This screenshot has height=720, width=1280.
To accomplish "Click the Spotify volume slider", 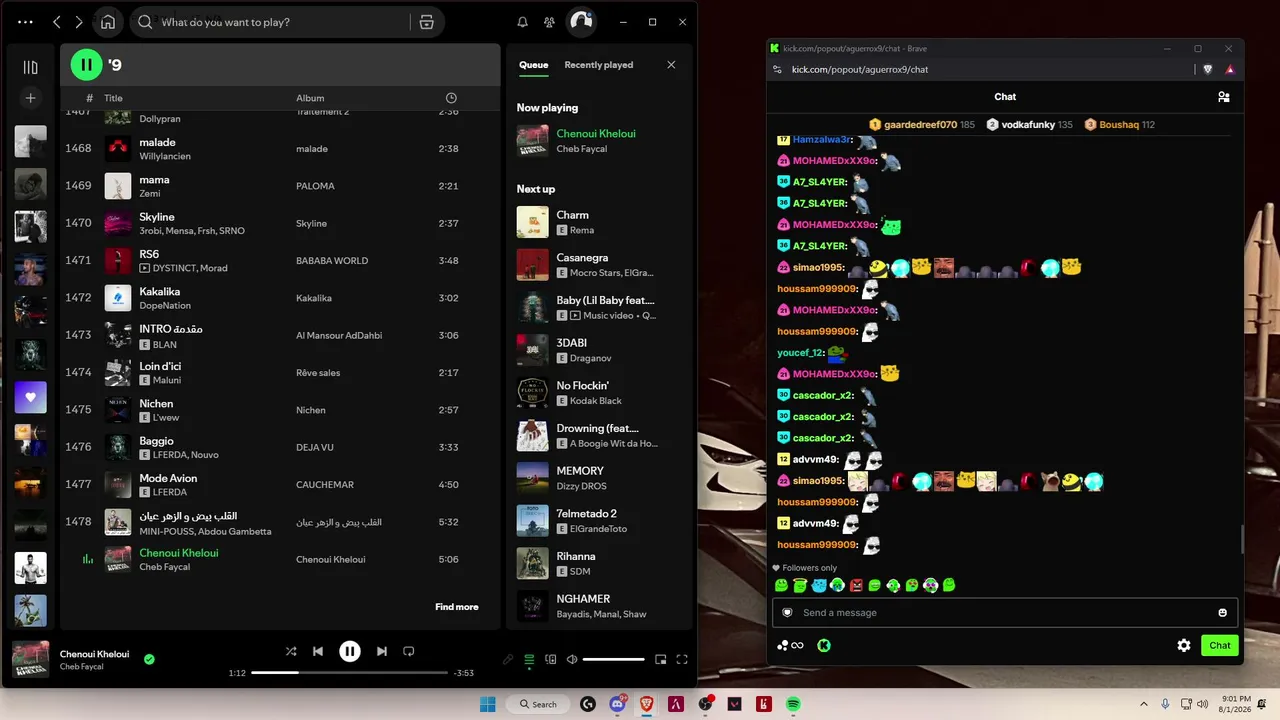I will pos(614,659).
